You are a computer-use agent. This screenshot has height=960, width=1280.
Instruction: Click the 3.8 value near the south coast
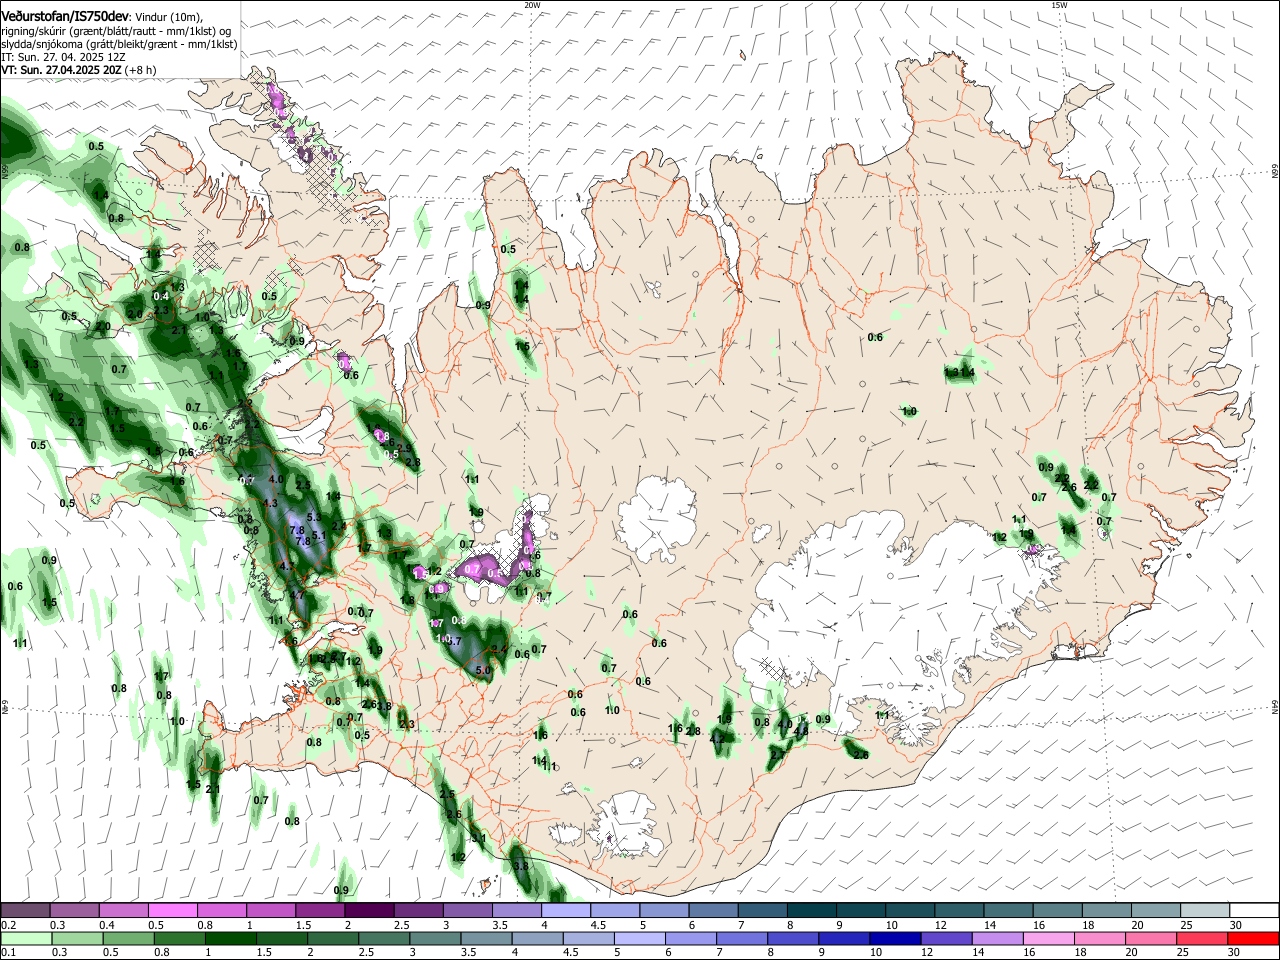tap(520, 866)
